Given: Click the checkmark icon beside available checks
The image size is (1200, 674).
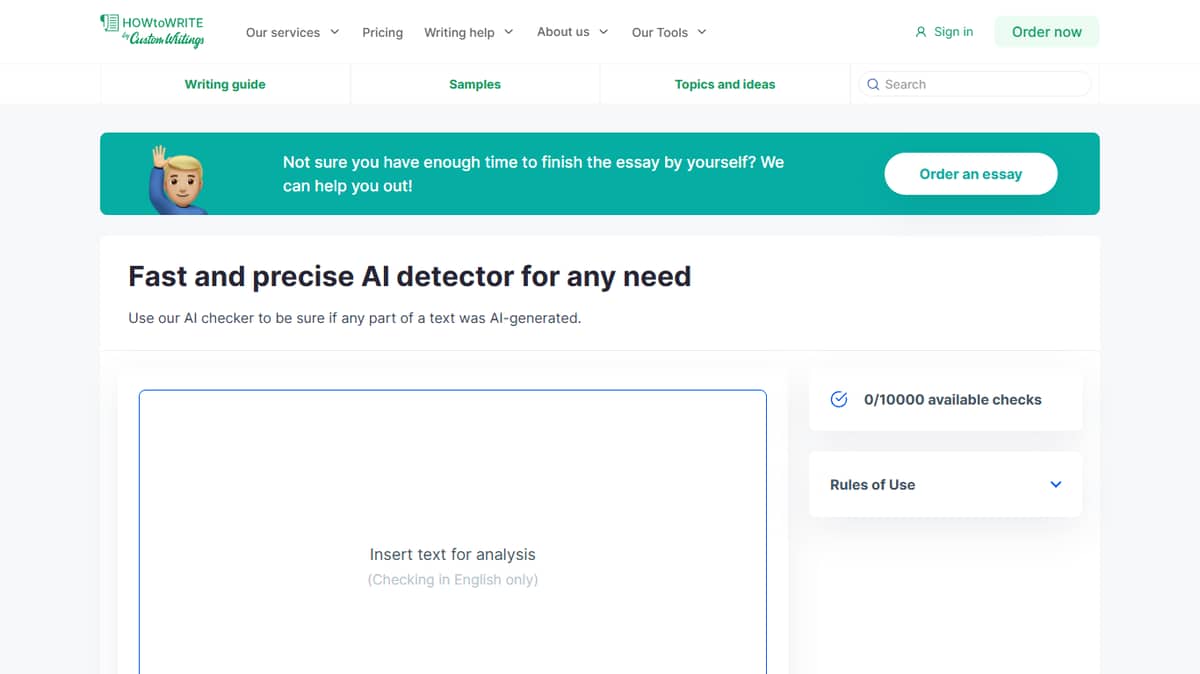Looking at the screenshot, I should (839, 399).
